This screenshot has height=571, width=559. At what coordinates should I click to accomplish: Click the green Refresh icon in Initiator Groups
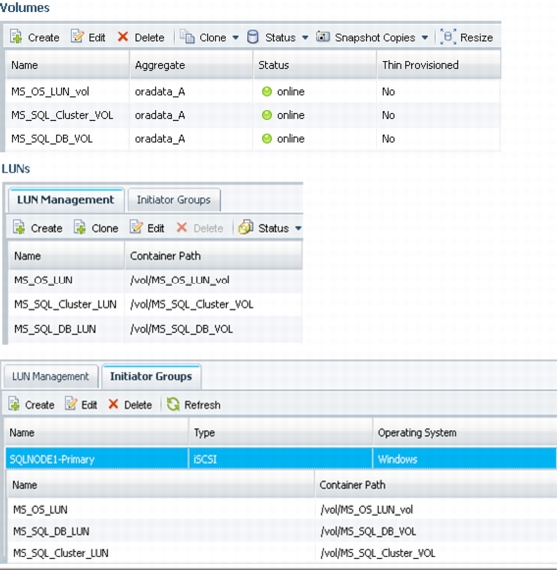point(173,404)
